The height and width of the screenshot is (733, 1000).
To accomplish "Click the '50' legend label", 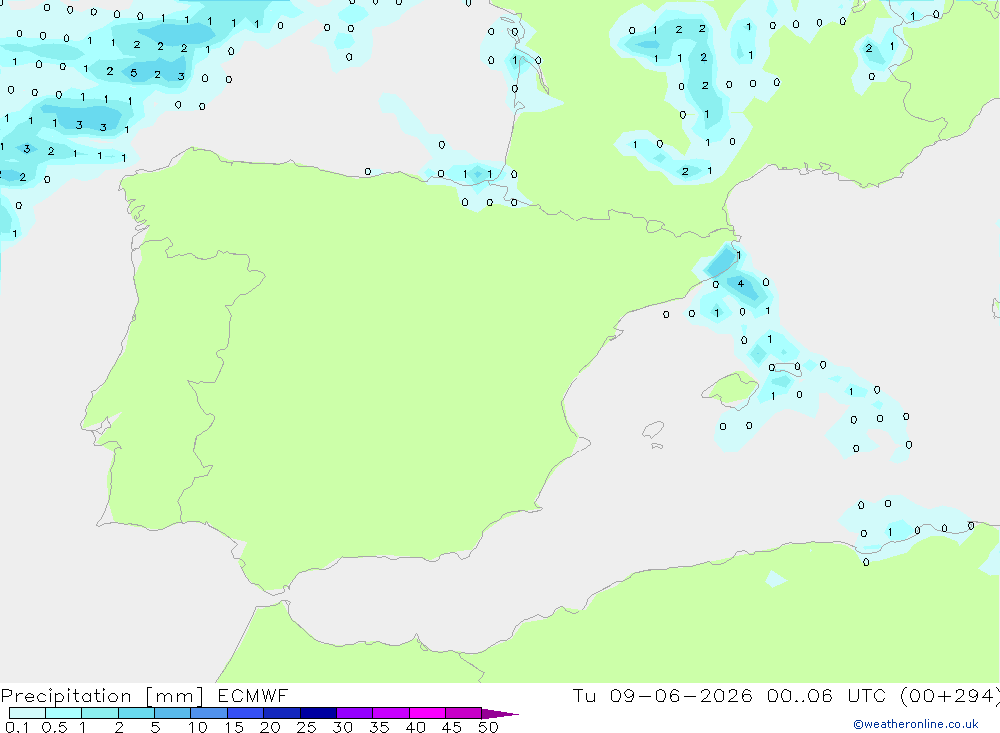I will 488,727.
